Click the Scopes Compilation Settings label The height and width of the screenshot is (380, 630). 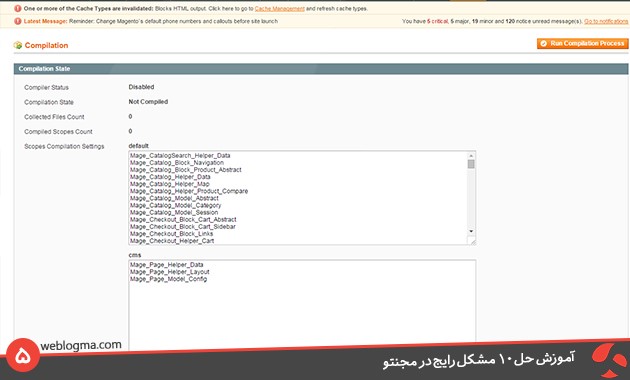64,146
